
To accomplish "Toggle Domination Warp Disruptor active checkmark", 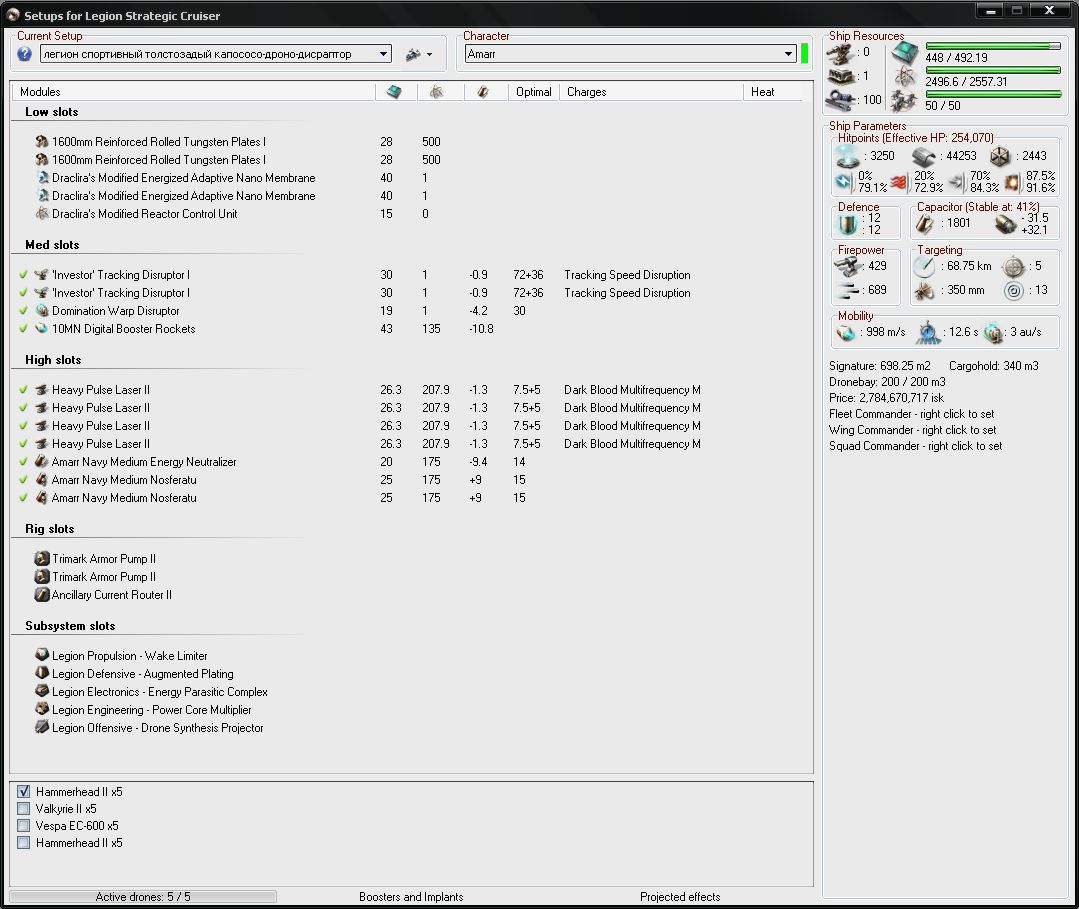I will point(23,310).
